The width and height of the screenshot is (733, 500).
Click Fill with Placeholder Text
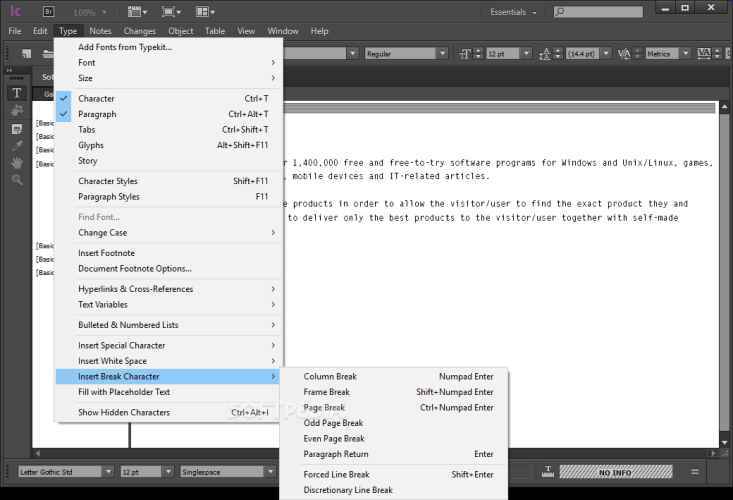tap(124, 392)
